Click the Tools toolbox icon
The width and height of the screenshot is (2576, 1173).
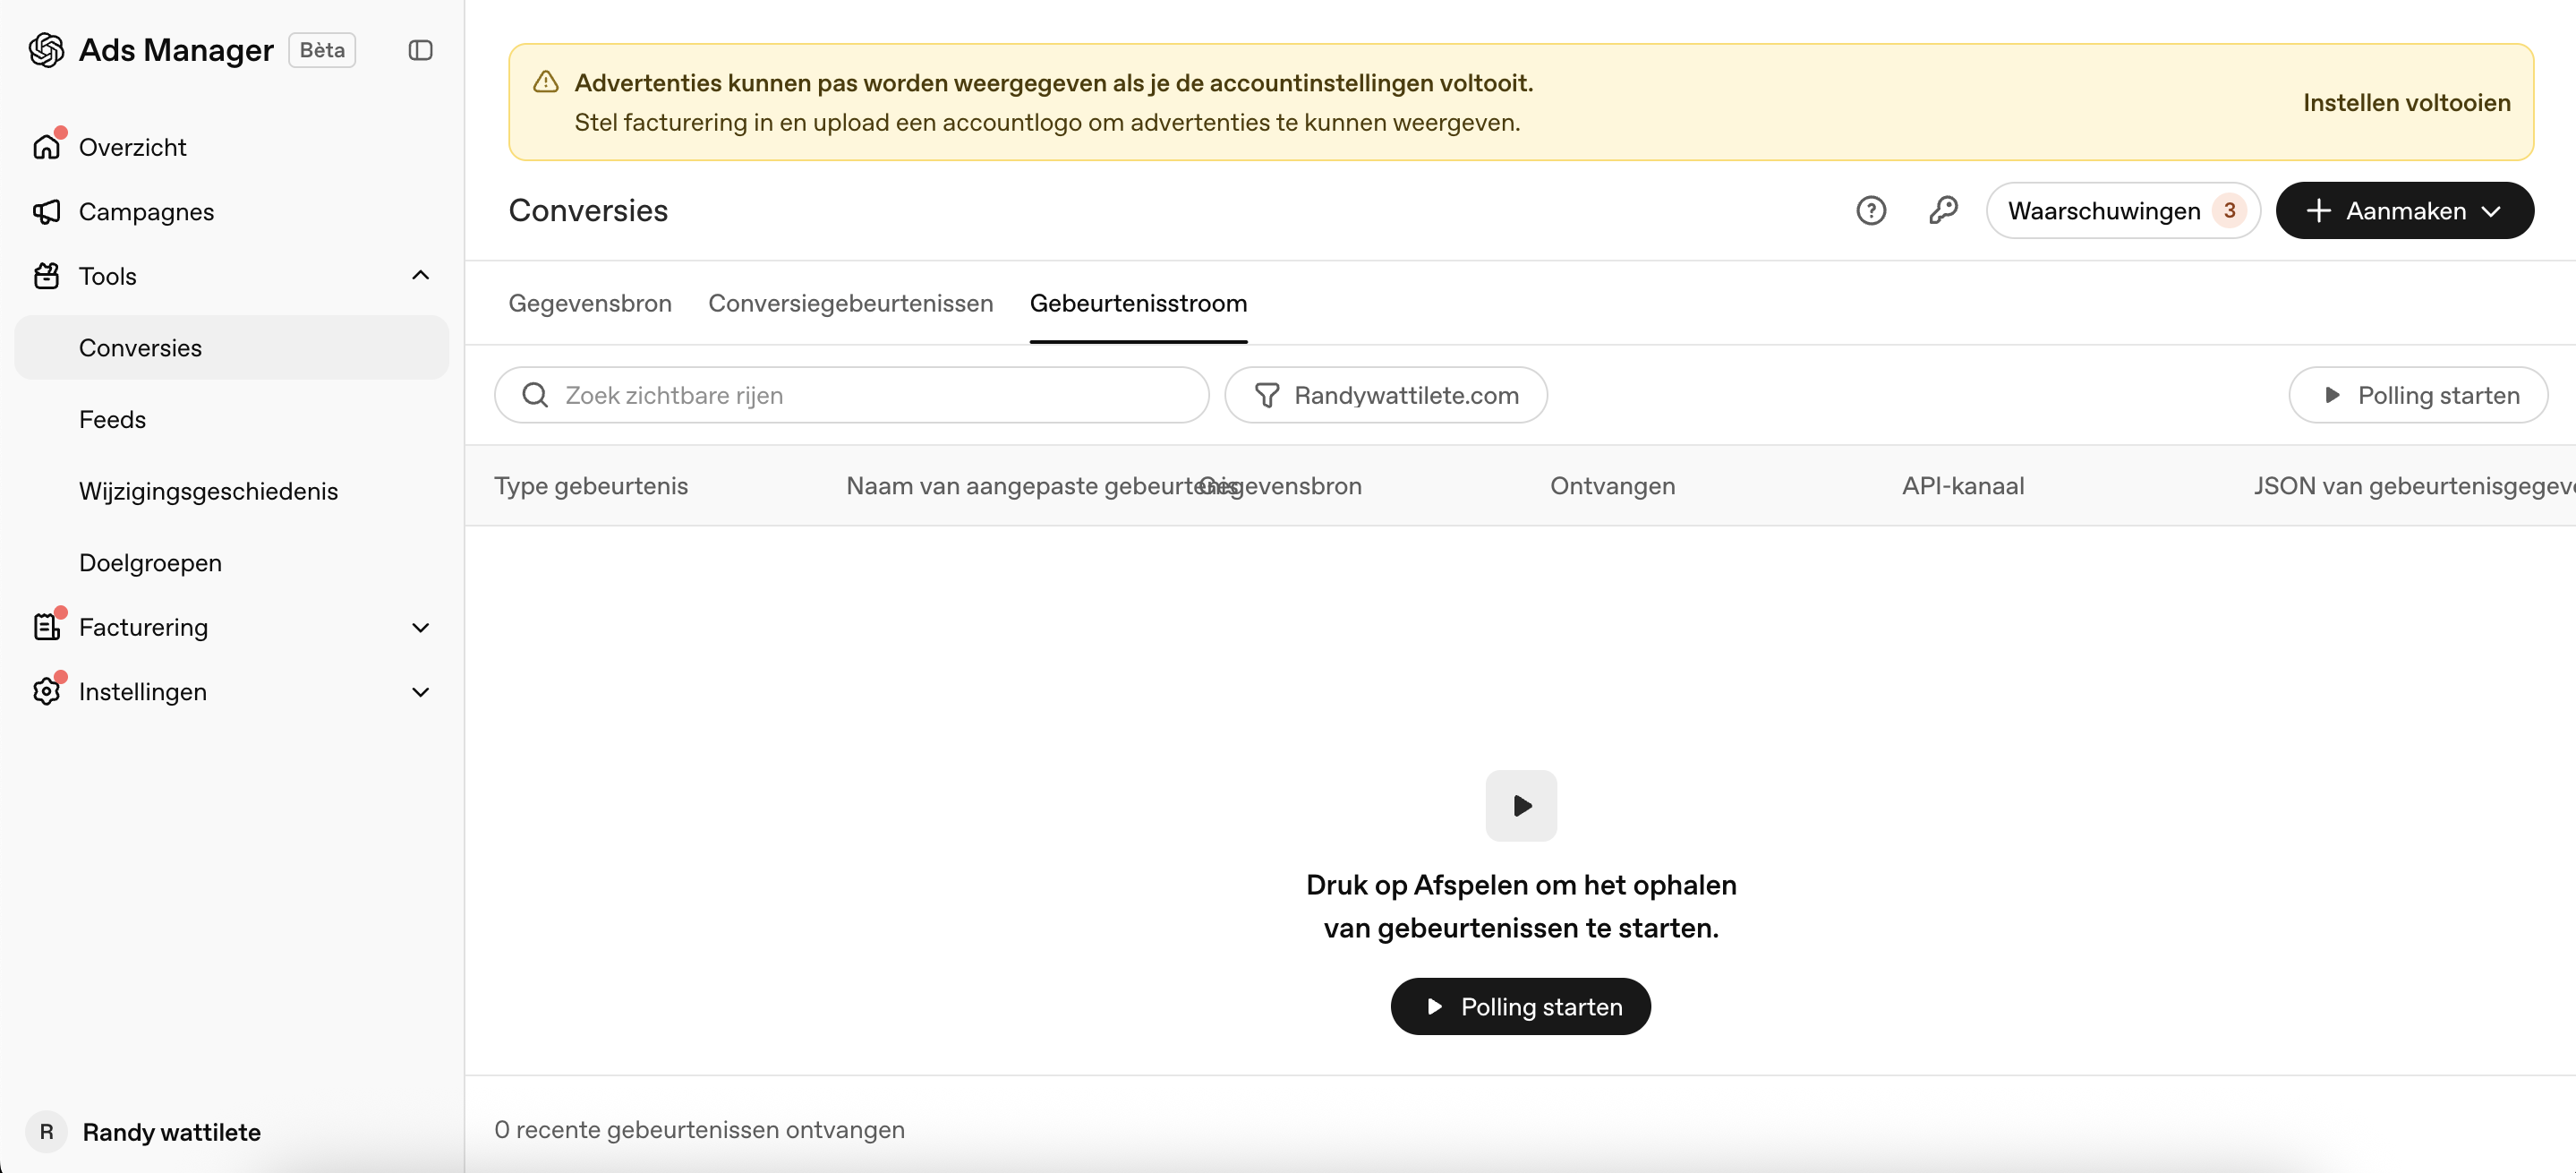46,276
